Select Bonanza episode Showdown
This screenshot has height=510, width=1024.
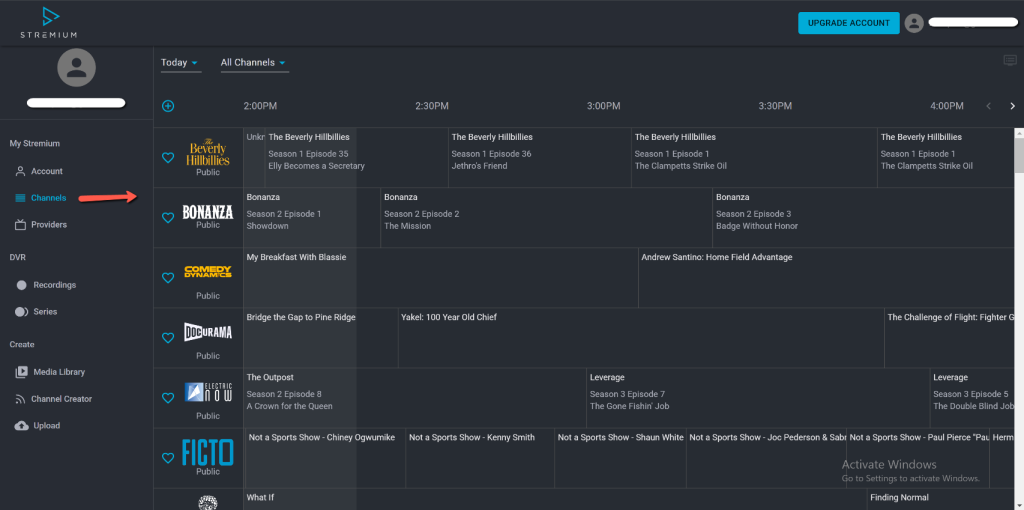(312, 217)
